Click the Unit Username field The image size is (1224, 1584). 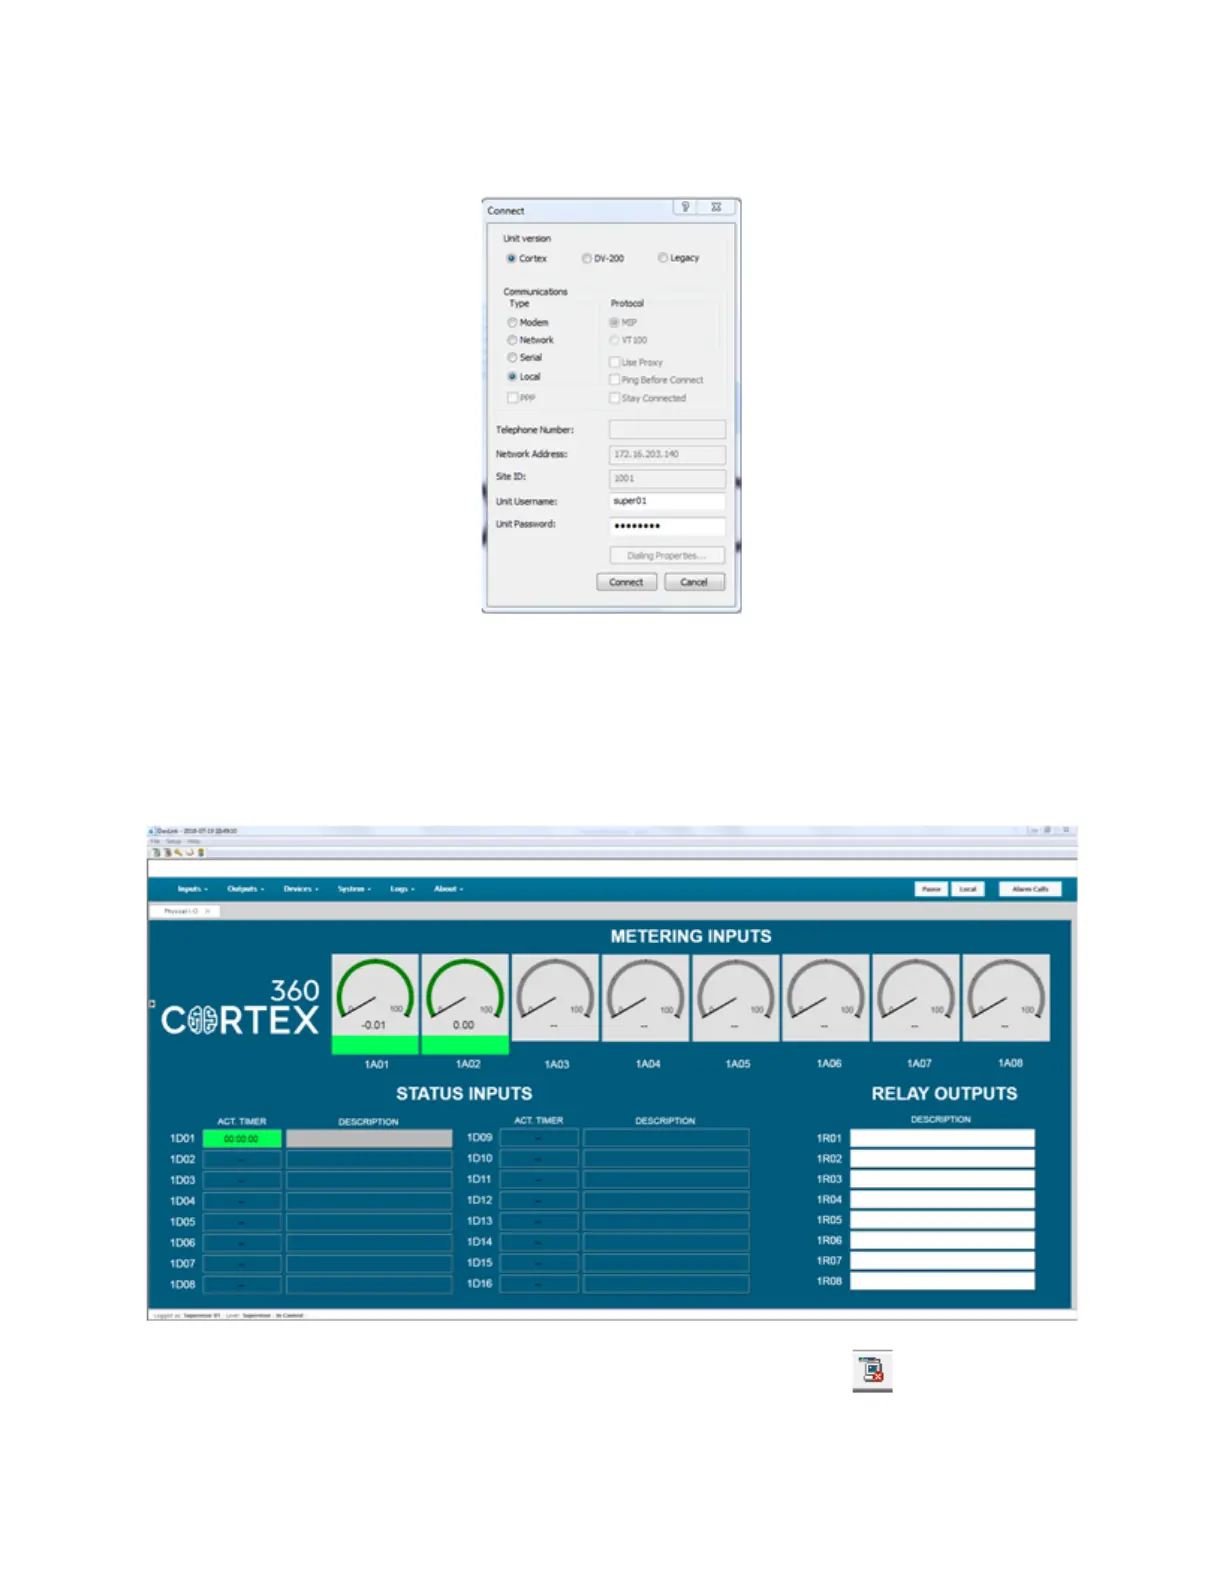tap(667, 501)
